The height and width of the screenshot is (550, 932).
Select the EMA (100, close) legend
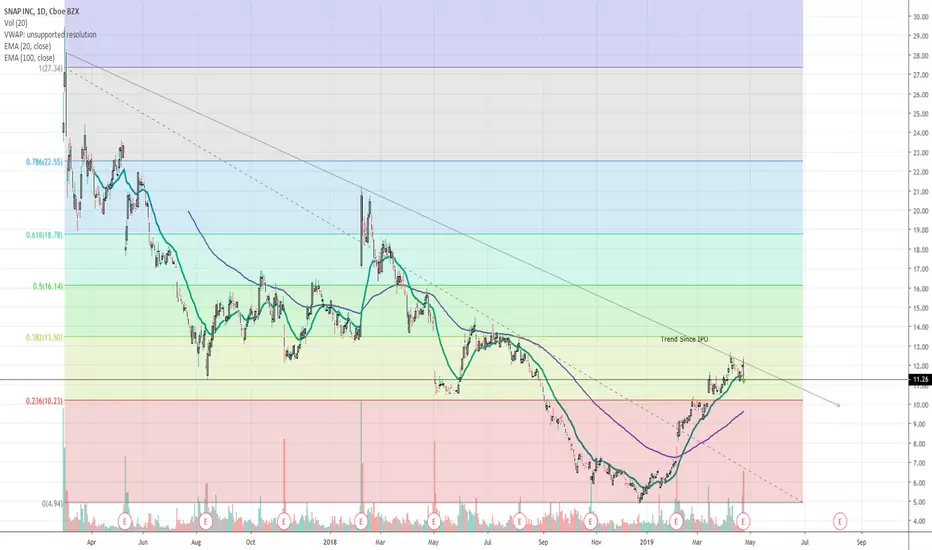pos(29,58)
